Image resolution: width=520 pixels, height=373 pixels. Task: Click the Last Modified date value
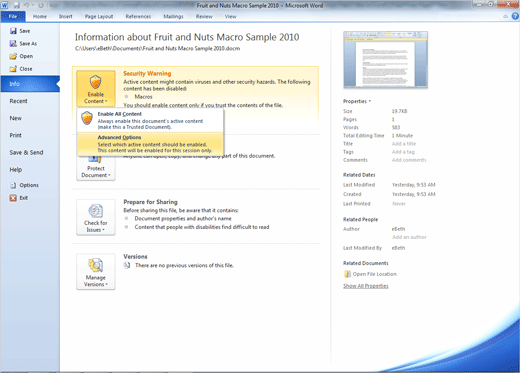414,185
